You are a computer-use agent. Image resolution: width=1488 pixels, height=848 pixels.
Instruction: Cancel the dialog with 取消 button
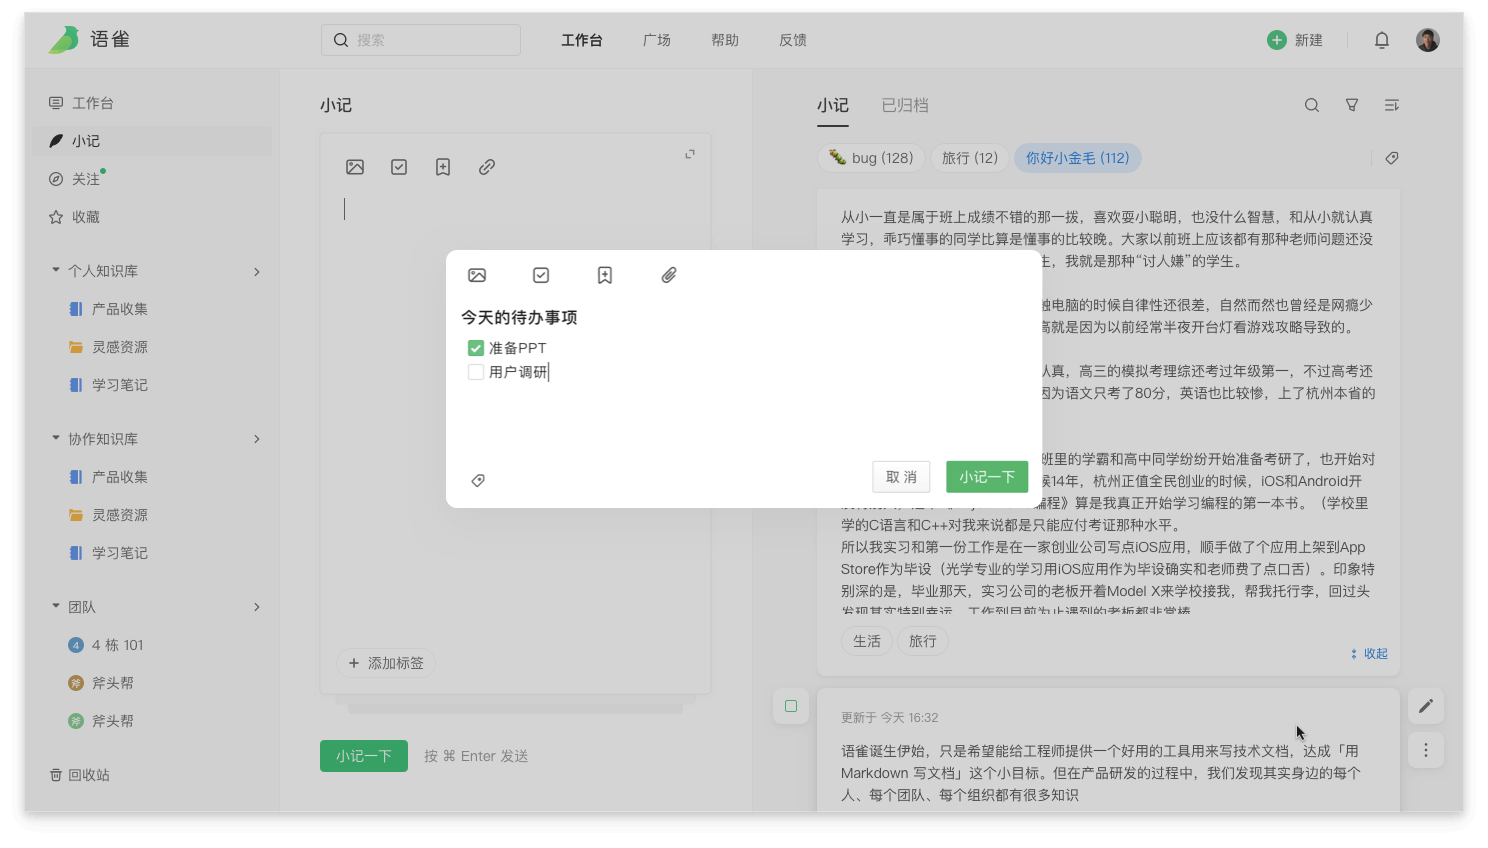tap(901, 477)
